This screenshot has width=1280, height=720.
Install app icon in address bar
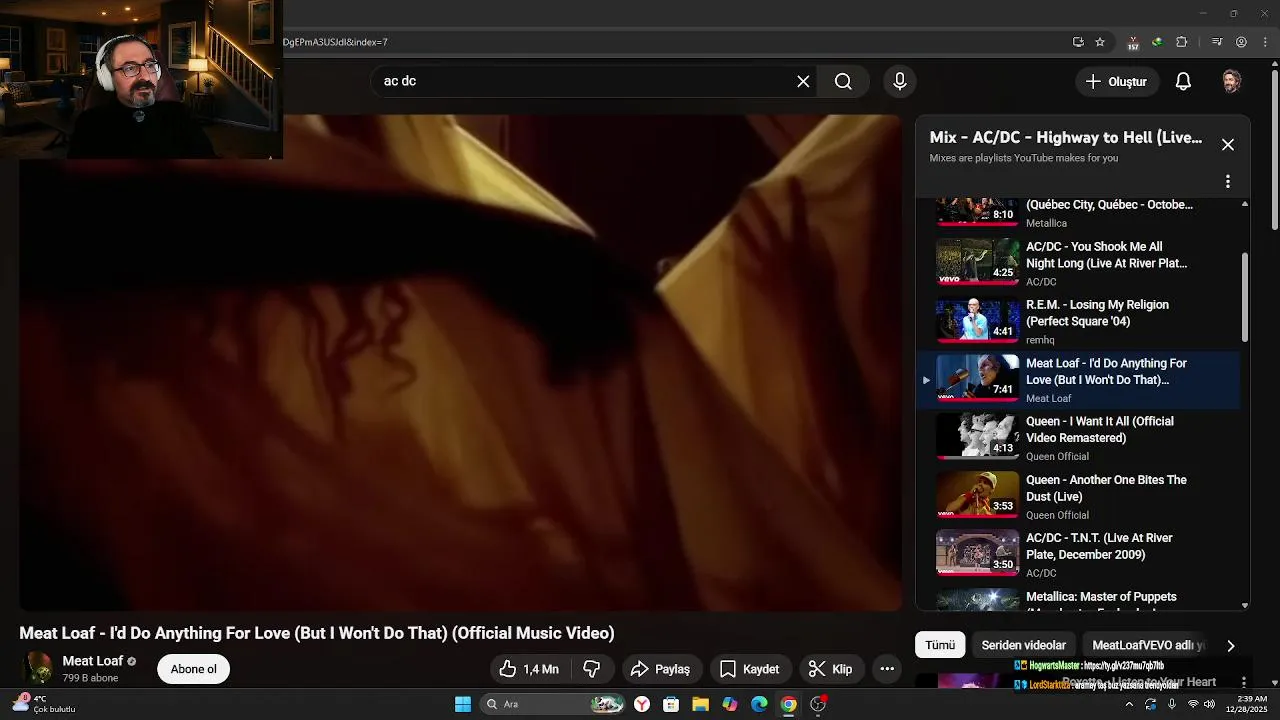point(1078,42)
